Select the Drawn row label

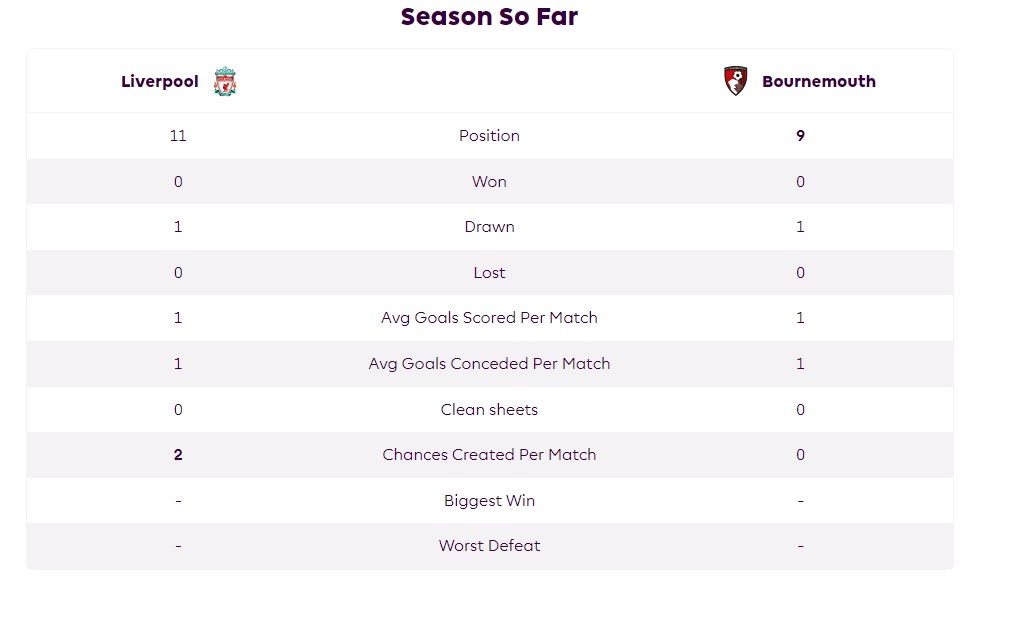click(x=489, y=227)
